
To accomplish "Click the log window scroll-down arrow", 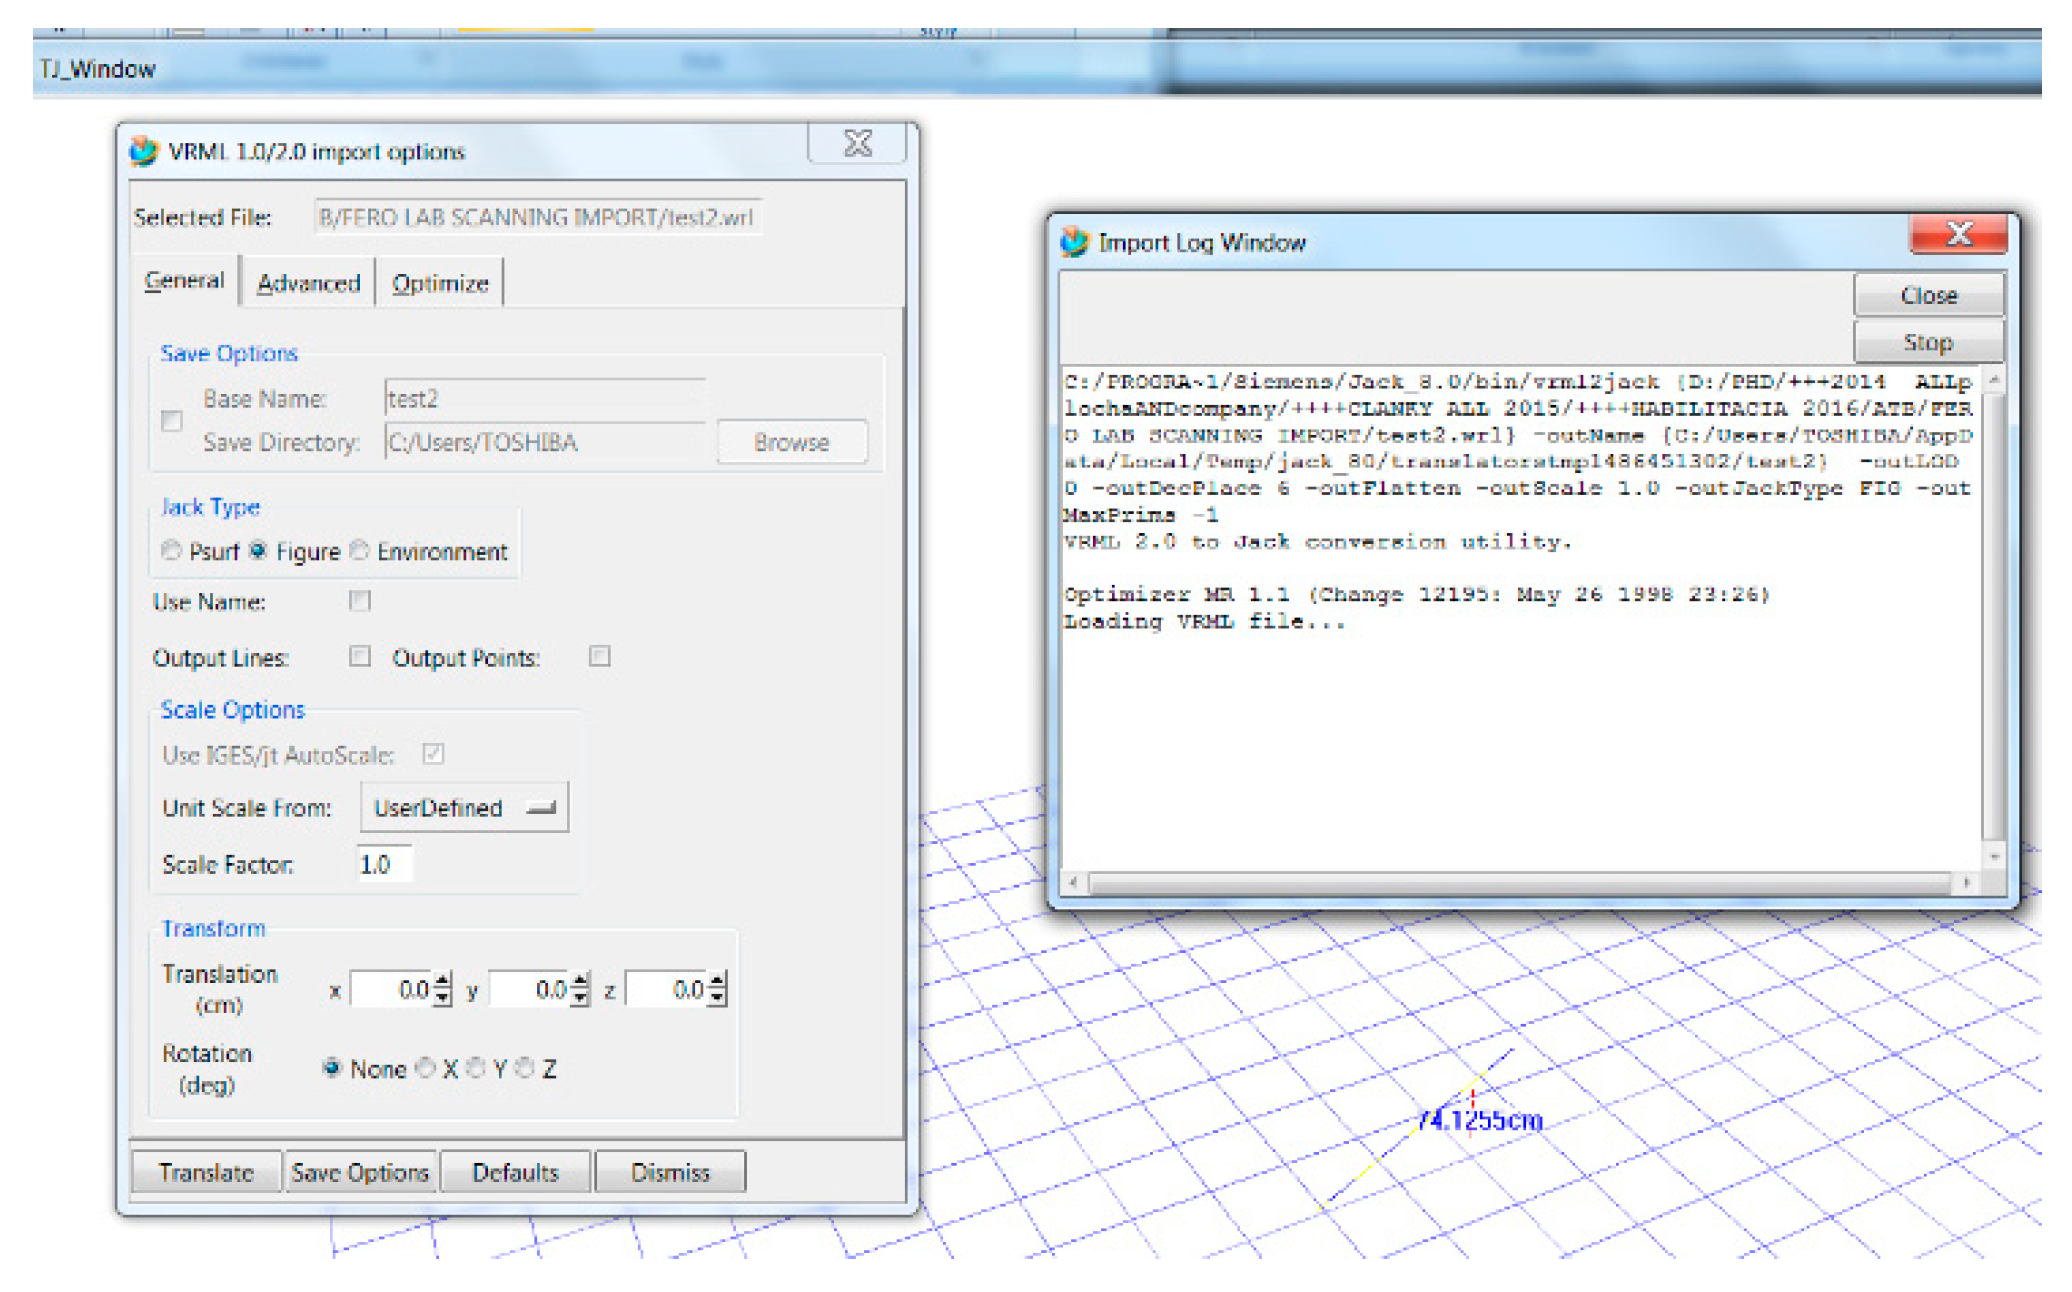I will point(1993,857).
